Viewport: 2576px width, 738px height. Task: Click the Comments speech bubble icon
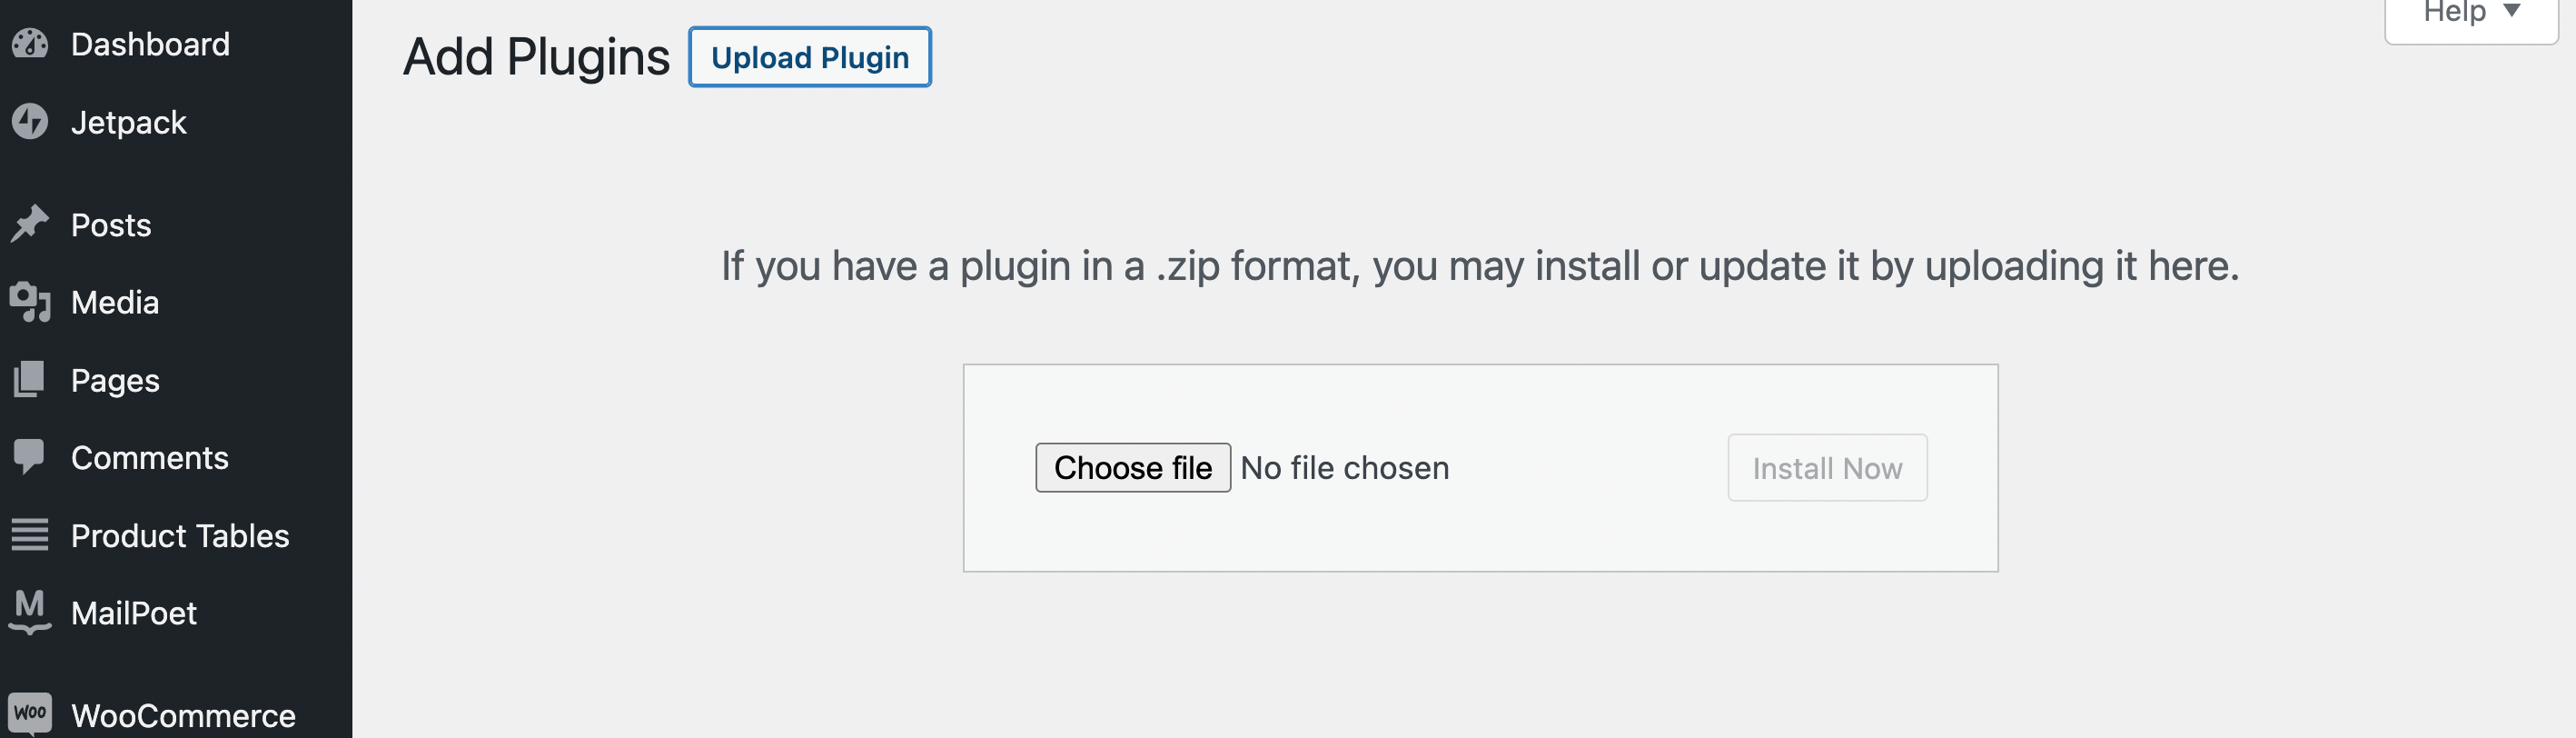pyautogui.click(x=30, y=457)
